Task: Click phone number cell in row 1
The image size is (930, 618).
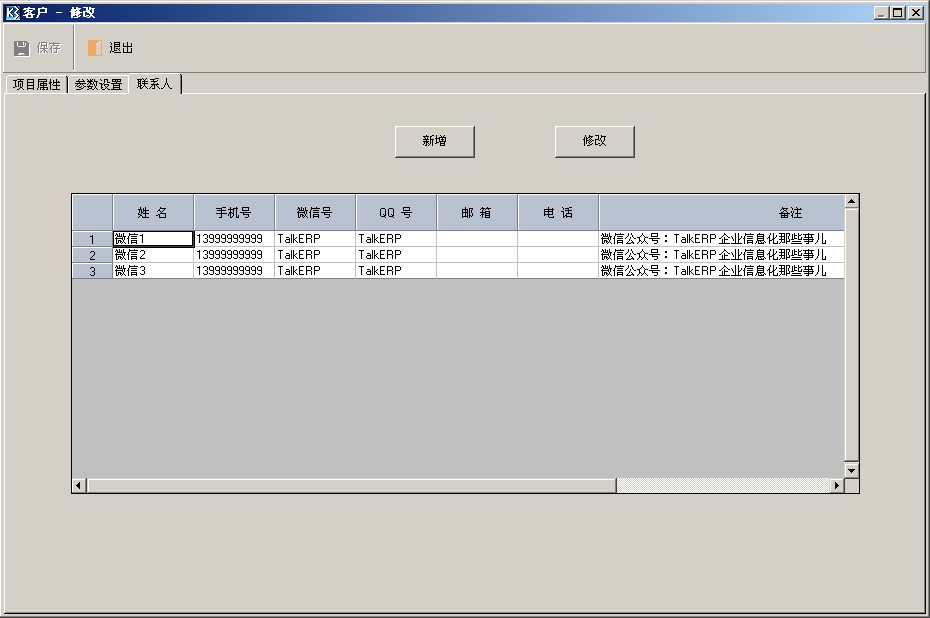Action: click(x=234, y=238)
